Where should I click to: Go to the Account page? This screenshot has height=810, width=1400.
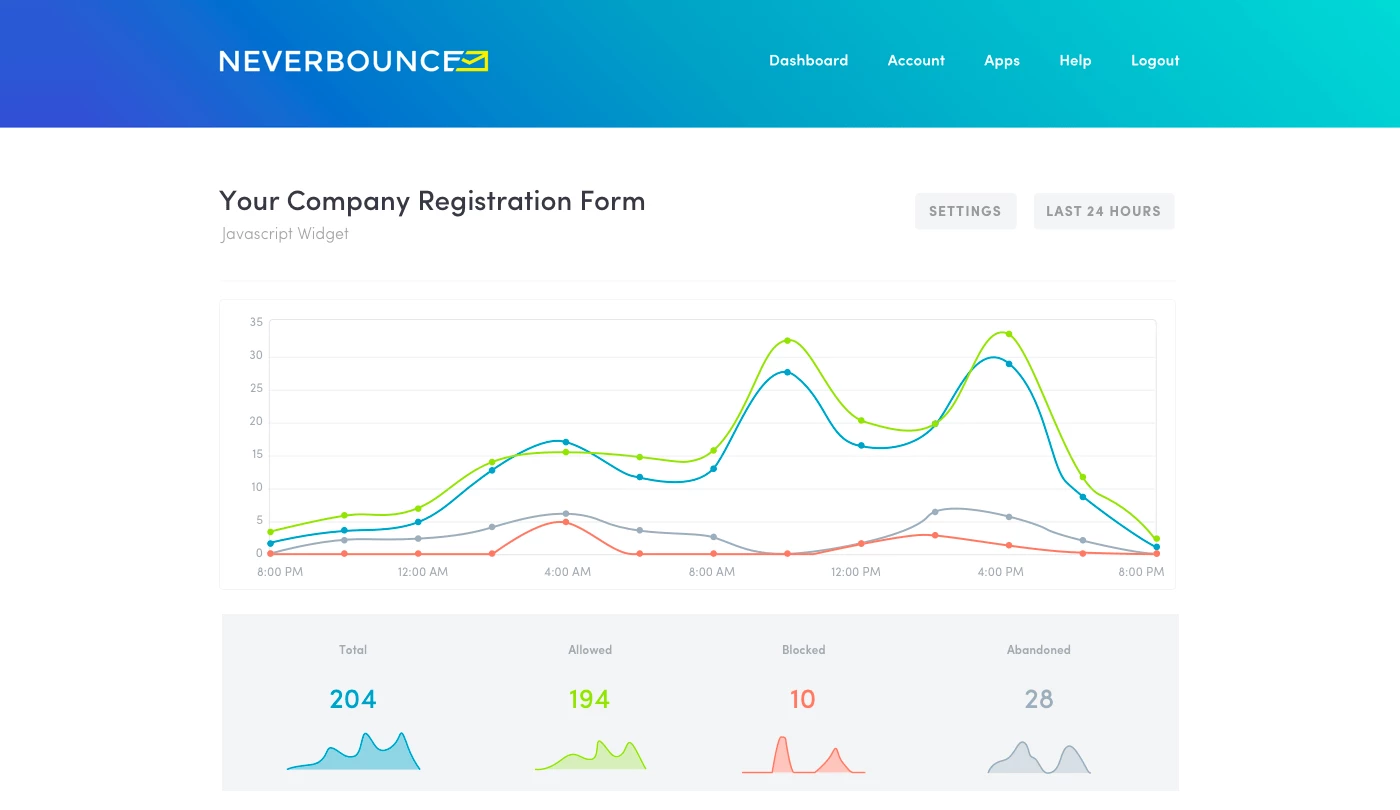[916, 61]
